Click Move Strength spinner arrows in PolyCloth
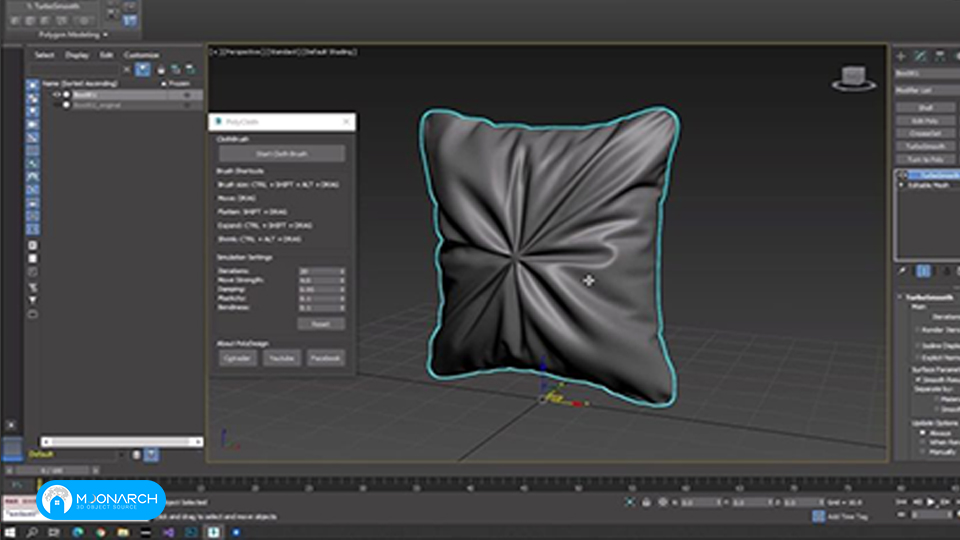This screenshot has width=960, height=540. (342, 280)
